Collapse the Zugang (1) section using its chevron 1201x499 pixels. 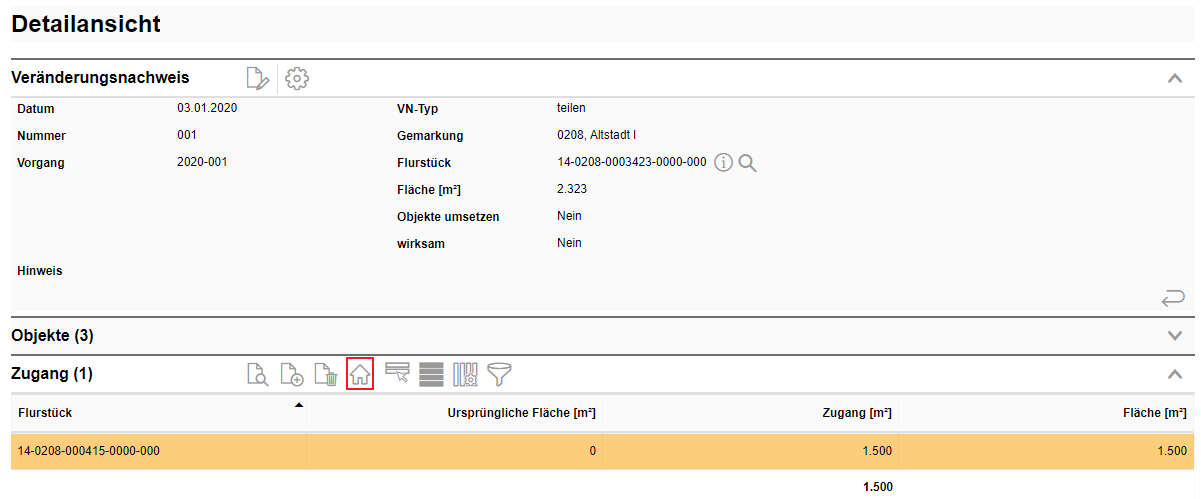[1175, 374]
